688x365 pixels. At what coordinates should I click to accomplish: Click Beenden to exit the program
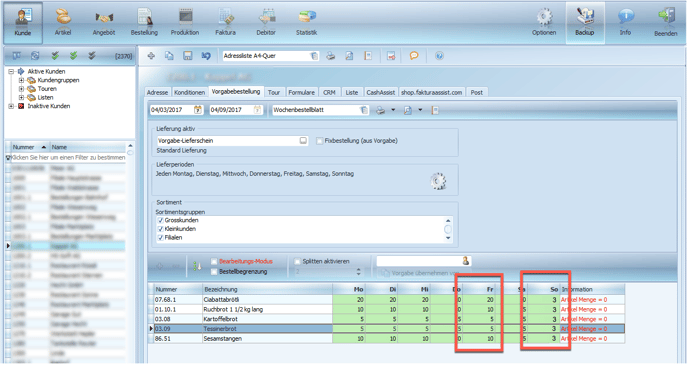pos(666,23)
